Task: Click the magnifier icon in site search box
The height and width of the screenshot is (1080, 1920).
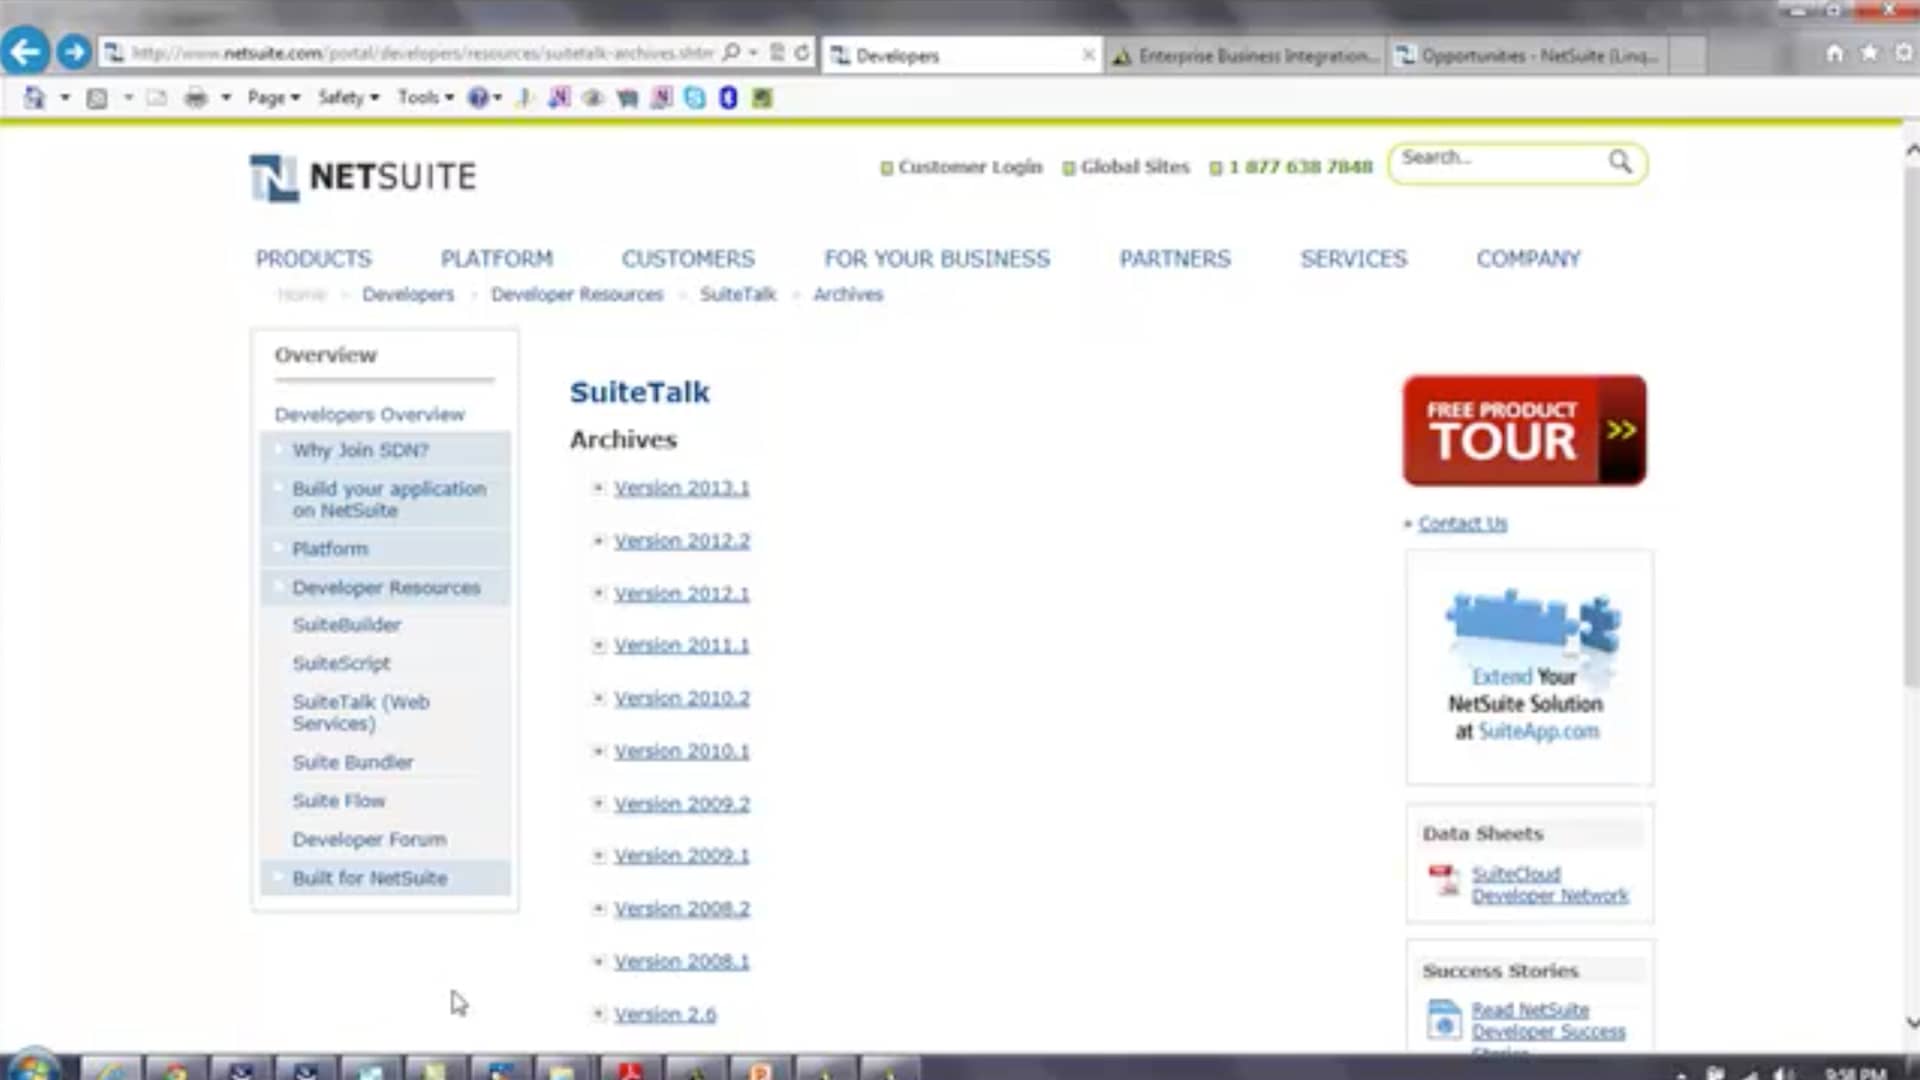Action: click(1619, 161)
